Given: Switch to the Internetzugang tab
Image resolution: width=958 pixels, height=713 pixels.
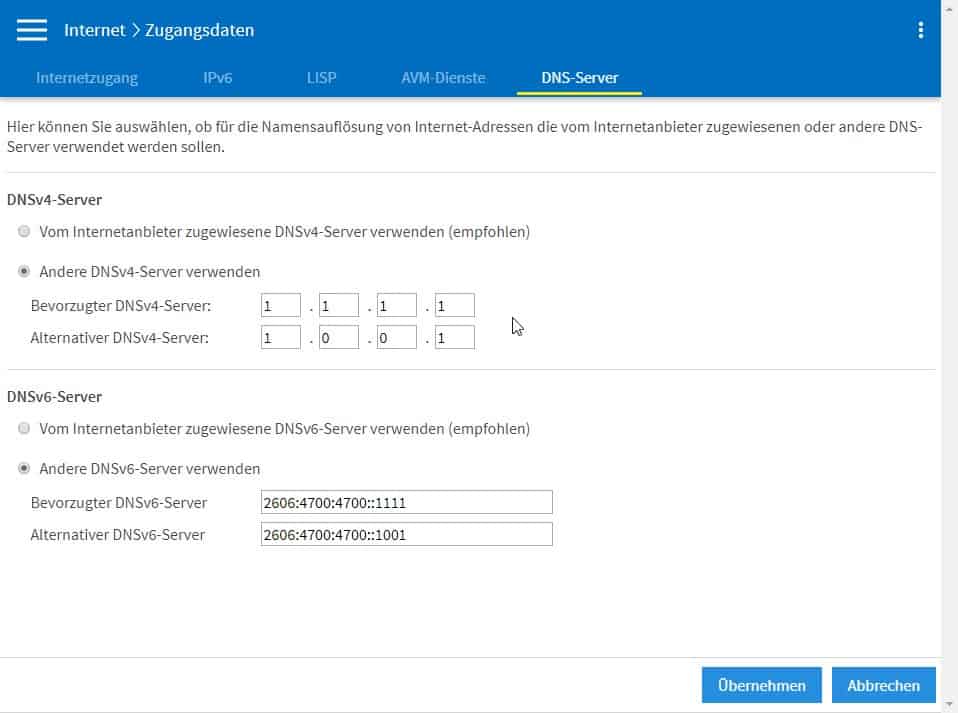Looking at the screenshot, I should click(87, 77).
